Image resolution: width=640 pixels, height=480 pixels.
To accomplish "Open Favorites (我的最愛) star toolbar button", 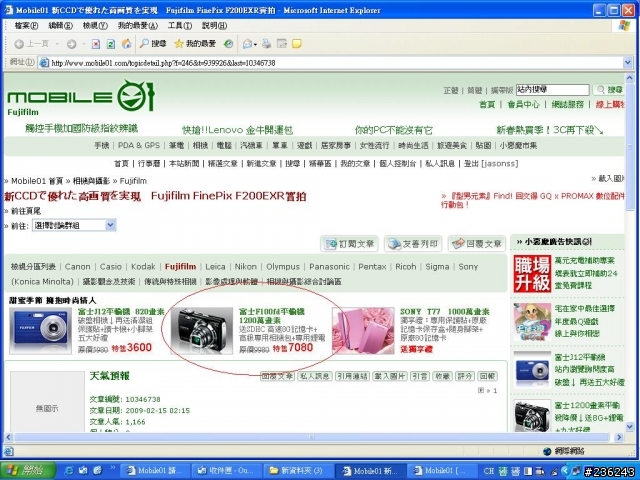I will [195, 44].
